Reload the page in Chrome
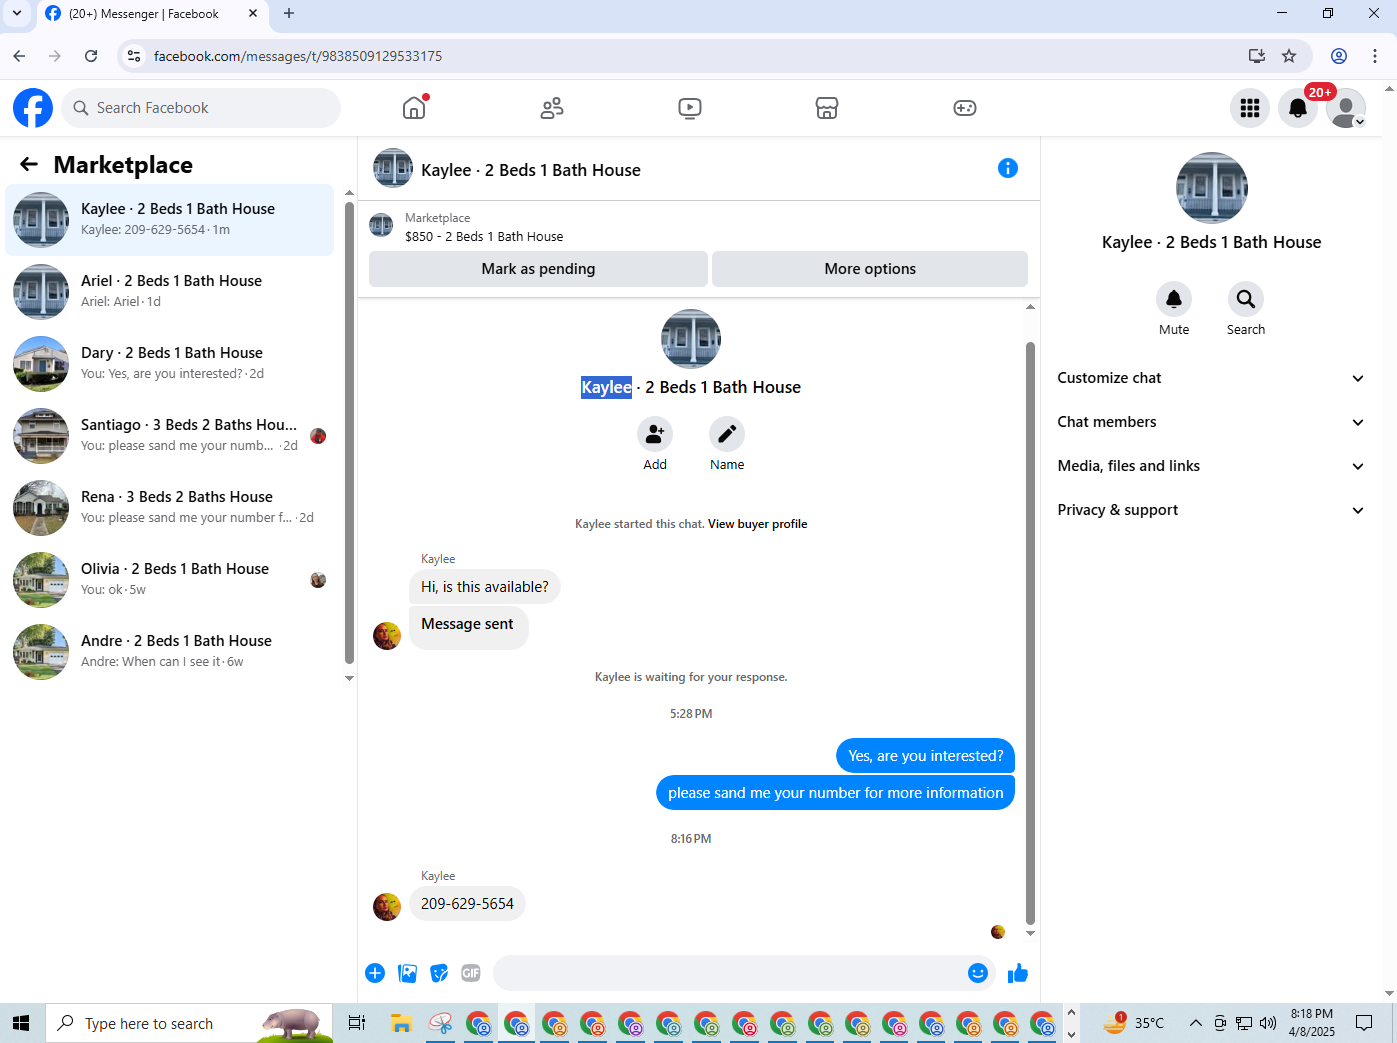The image size is (1397, 1043). coord(91,56)
